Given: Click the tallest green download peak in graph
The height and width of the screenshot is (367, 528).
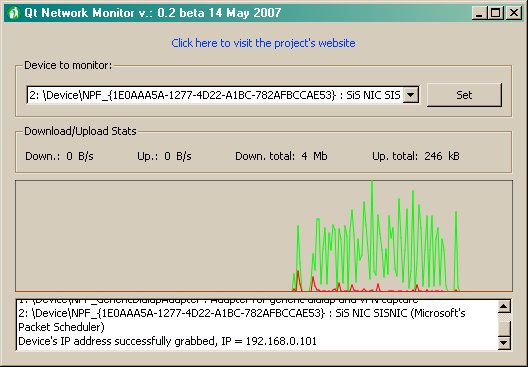Looking at the screenshot, I should [x=372, y=184].
